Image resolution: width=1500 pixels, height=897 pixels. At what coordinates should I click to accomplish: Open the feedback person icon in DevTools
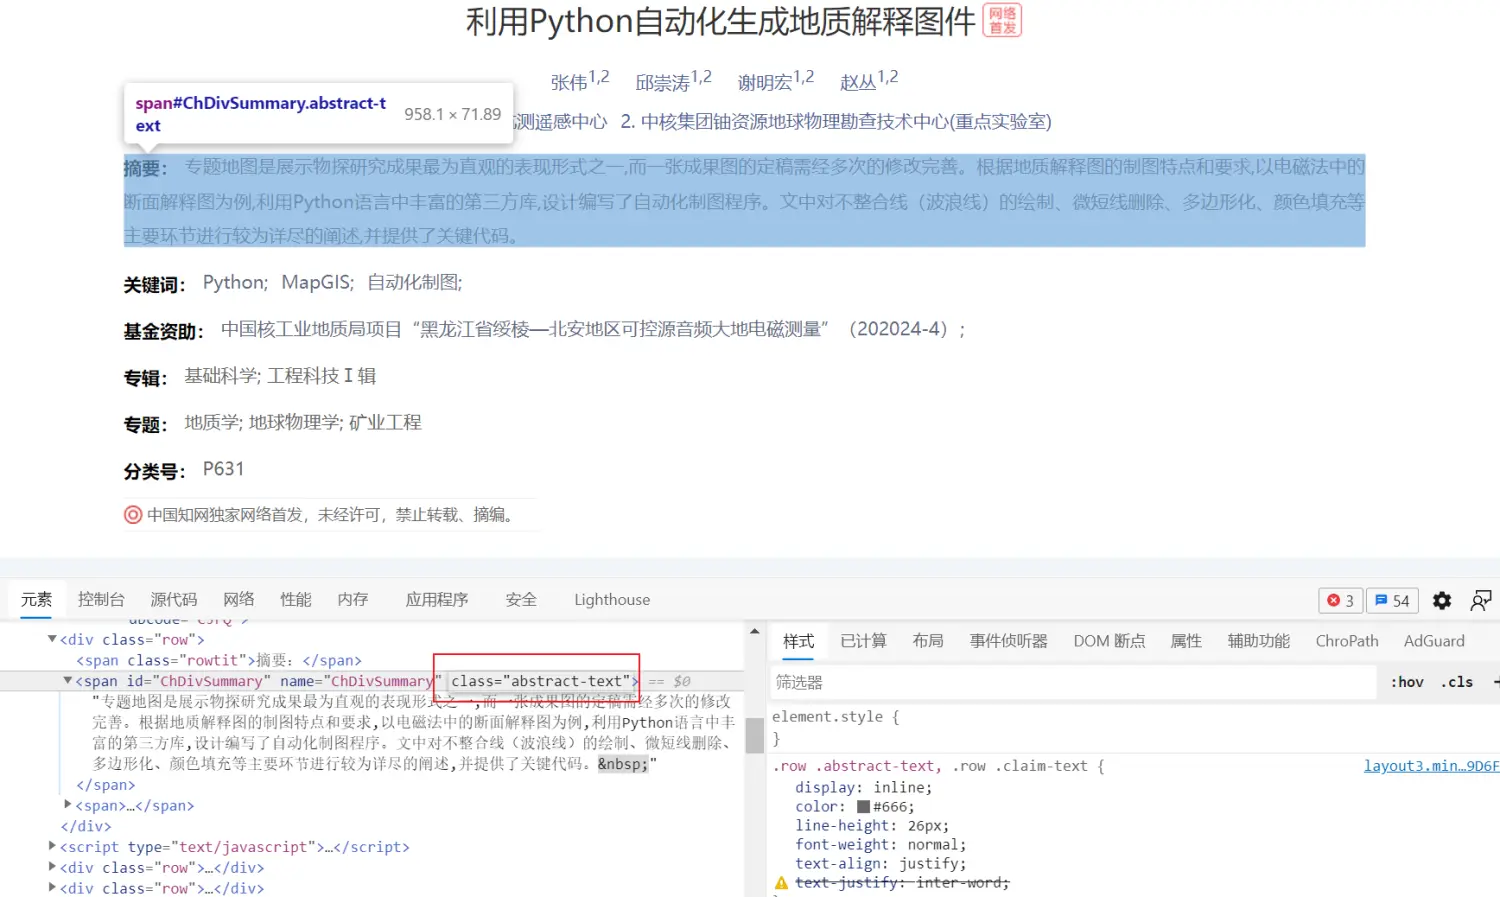(x=1481, y=600)
